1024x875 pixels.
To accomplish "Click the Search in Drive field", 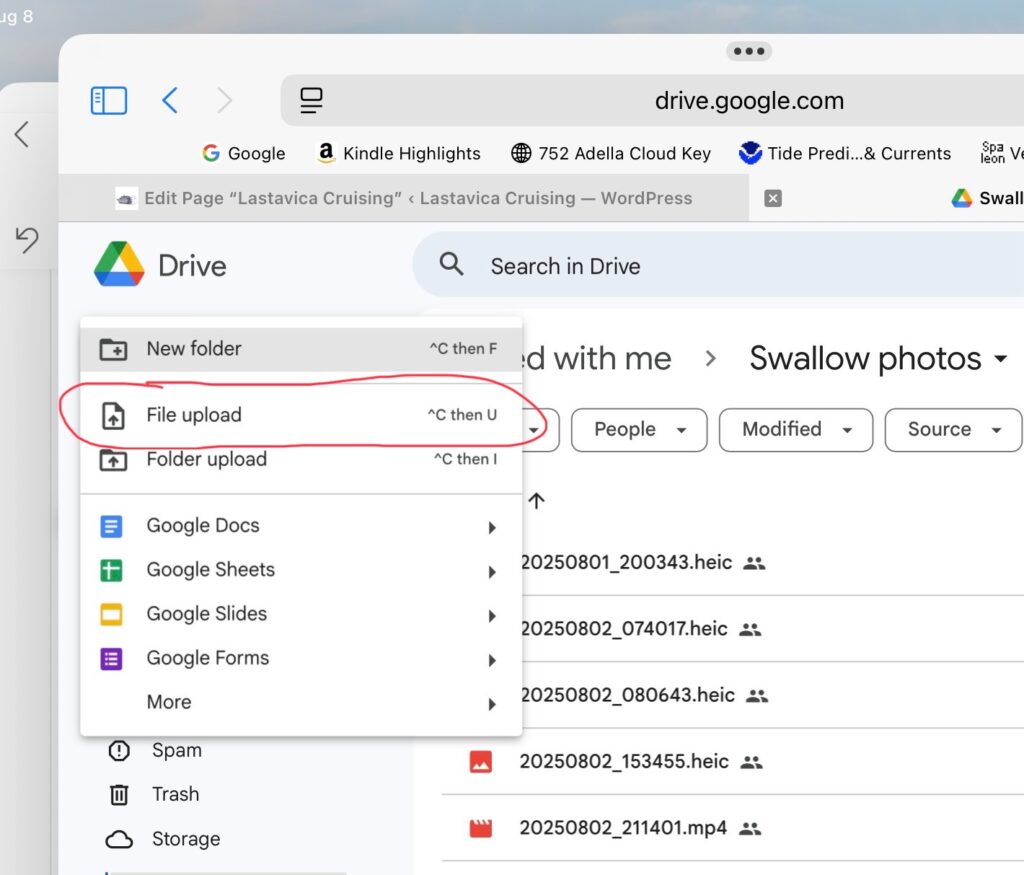I will tap(718, 266).
